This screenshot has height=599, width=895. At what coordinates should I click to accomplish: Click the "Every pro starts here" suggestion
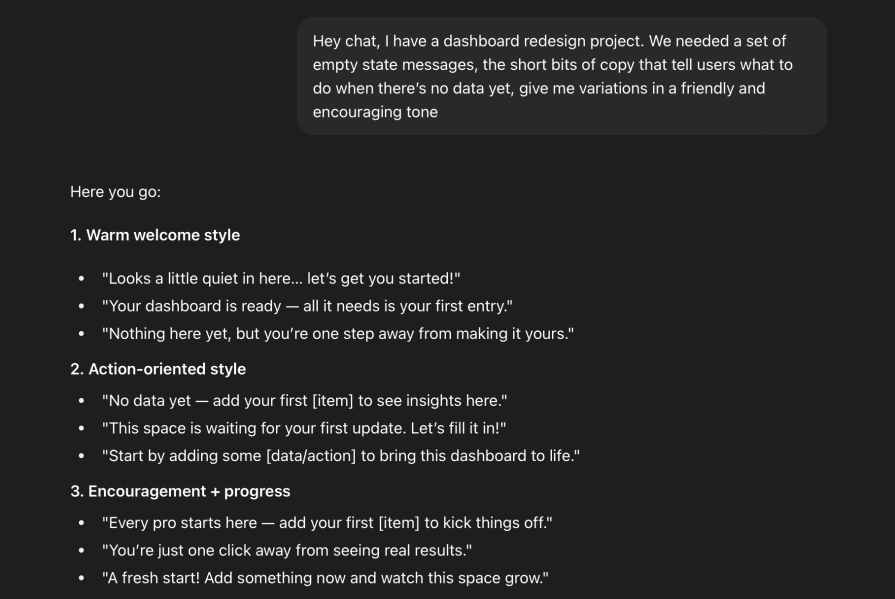(x=327, y=523)
